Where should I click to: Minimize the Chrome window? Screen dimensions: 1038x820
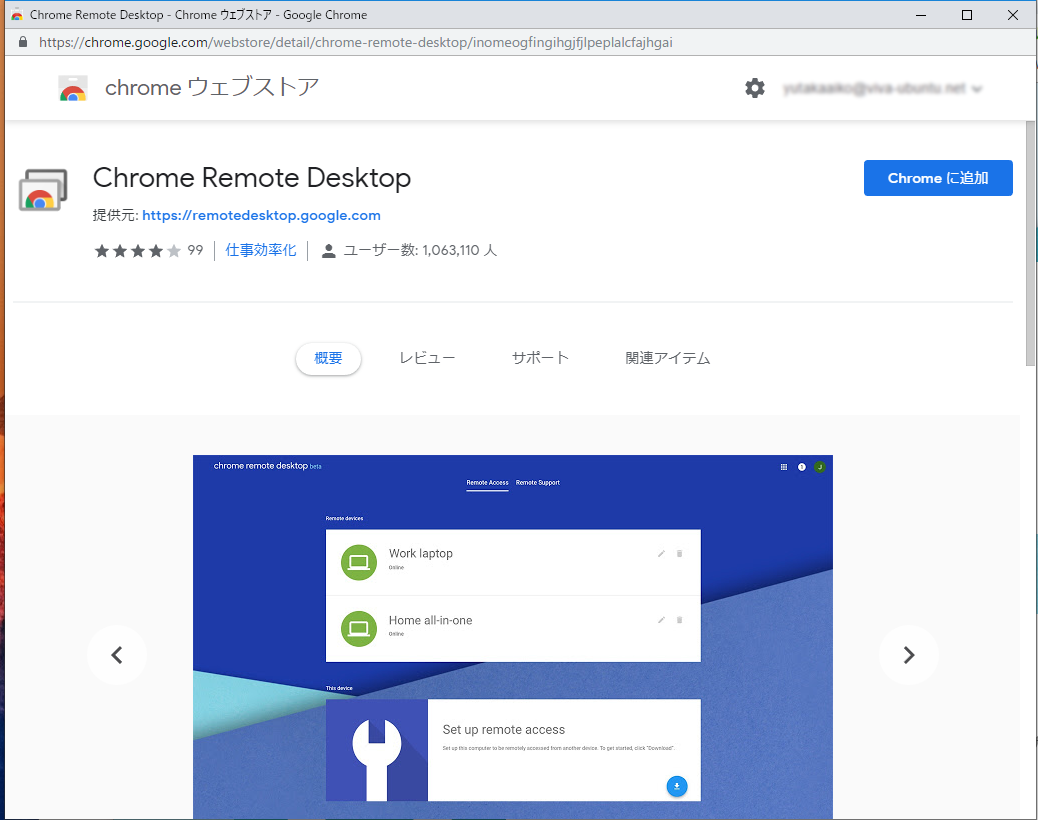(921, 15)
